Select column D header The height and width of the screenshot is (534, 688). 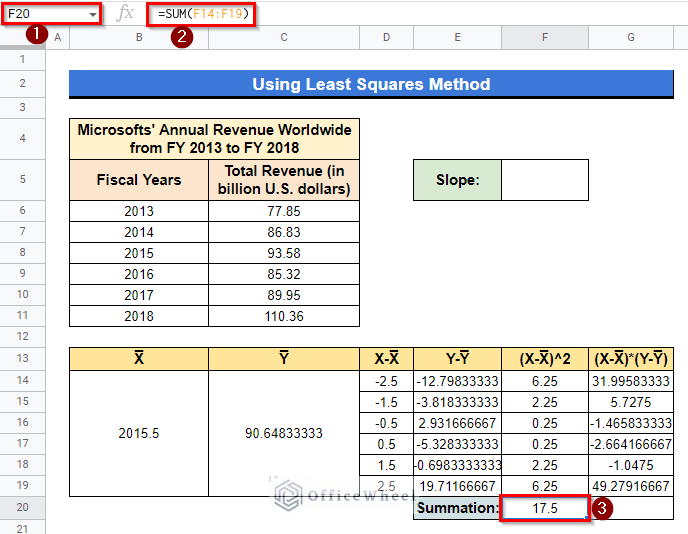coord(386,38)
